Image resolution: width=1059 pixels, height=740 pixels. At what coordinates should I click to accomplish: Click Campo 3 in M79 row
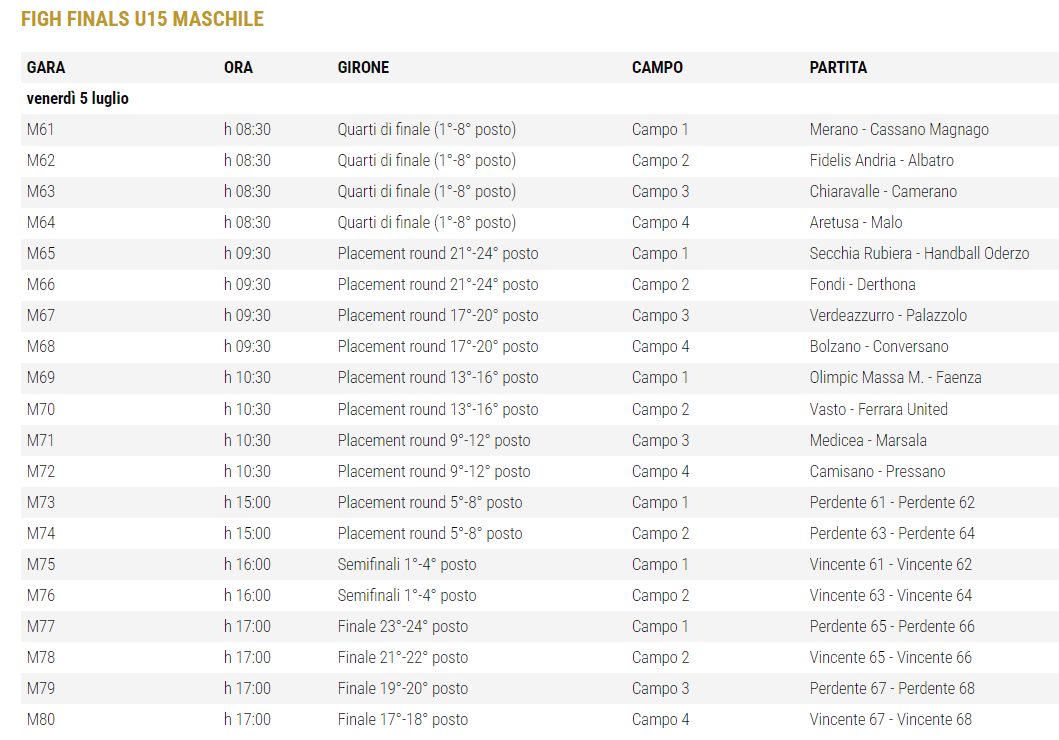coord(661,689)
